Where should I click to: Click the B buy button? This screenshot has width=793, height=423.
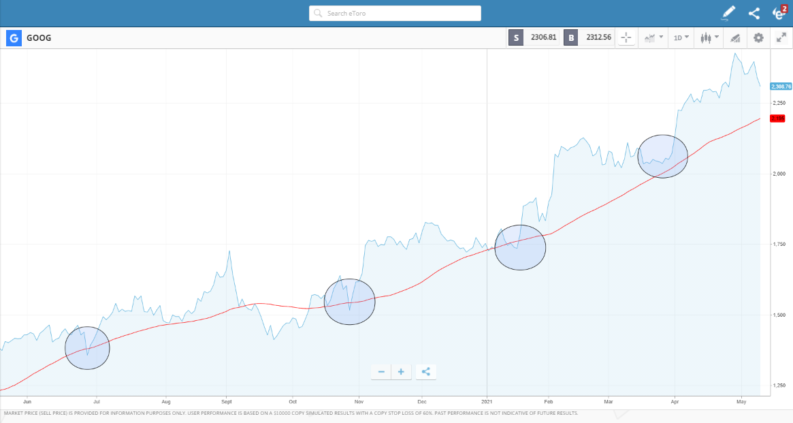click(x=571, y=38)
